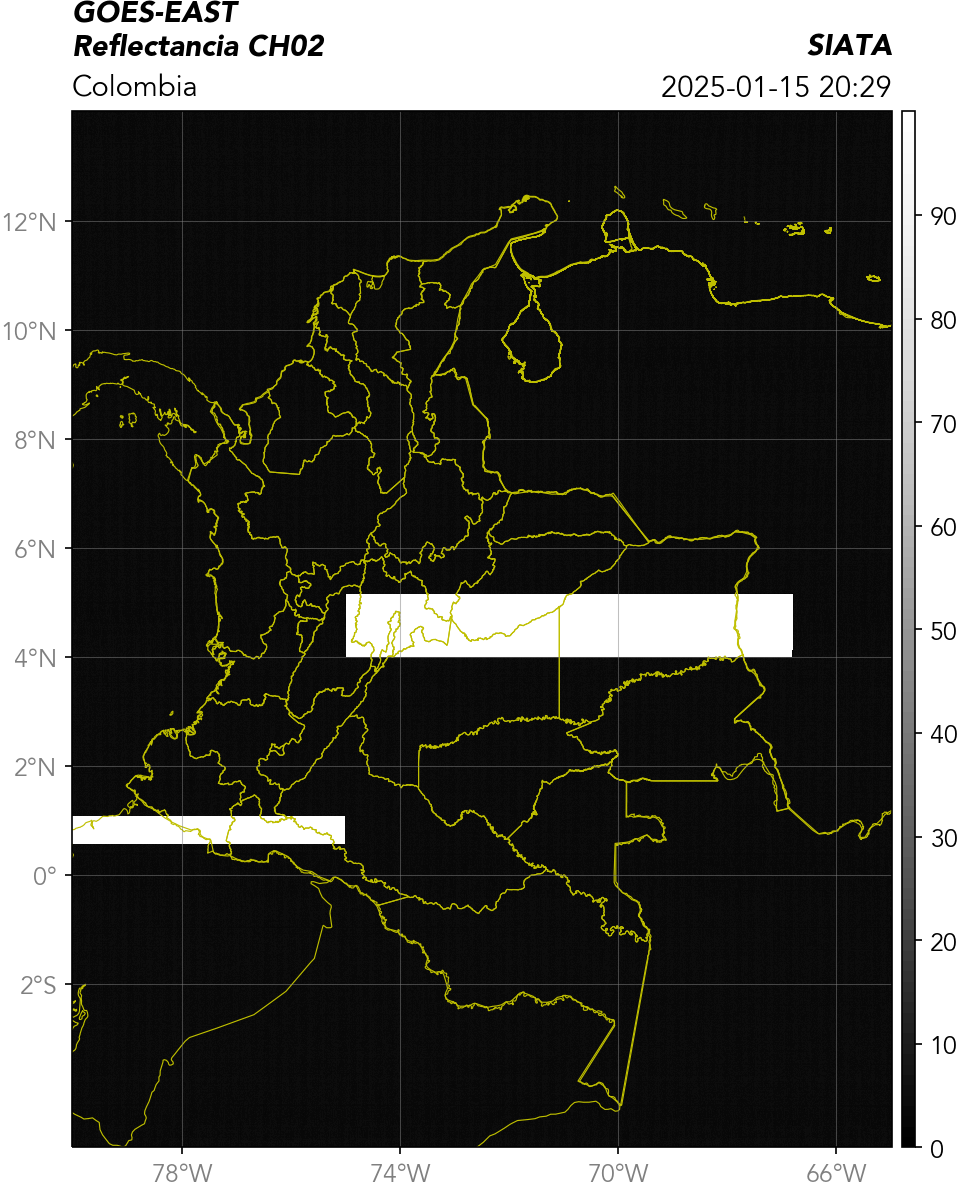
Task: Click the Reflectancia CH02 subtitle
Action: click(199, 46)
